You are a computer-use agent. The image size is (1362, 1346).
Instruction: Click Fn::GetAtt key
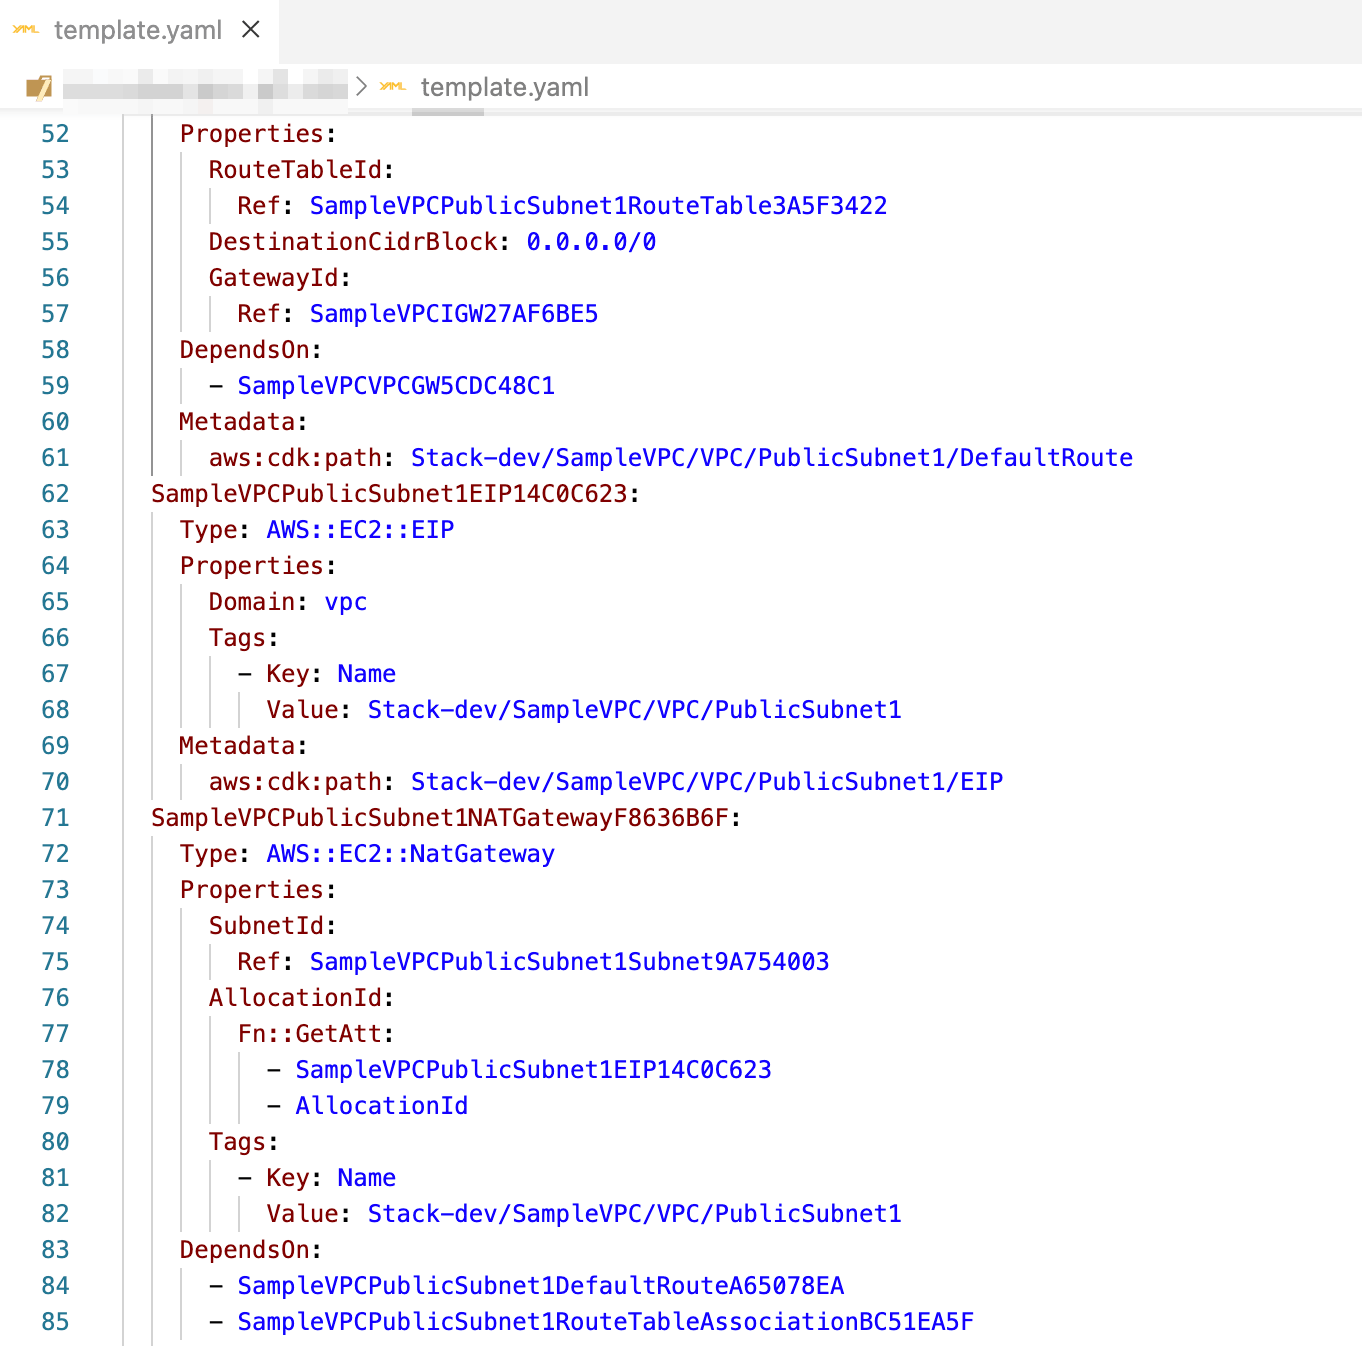309,1034
